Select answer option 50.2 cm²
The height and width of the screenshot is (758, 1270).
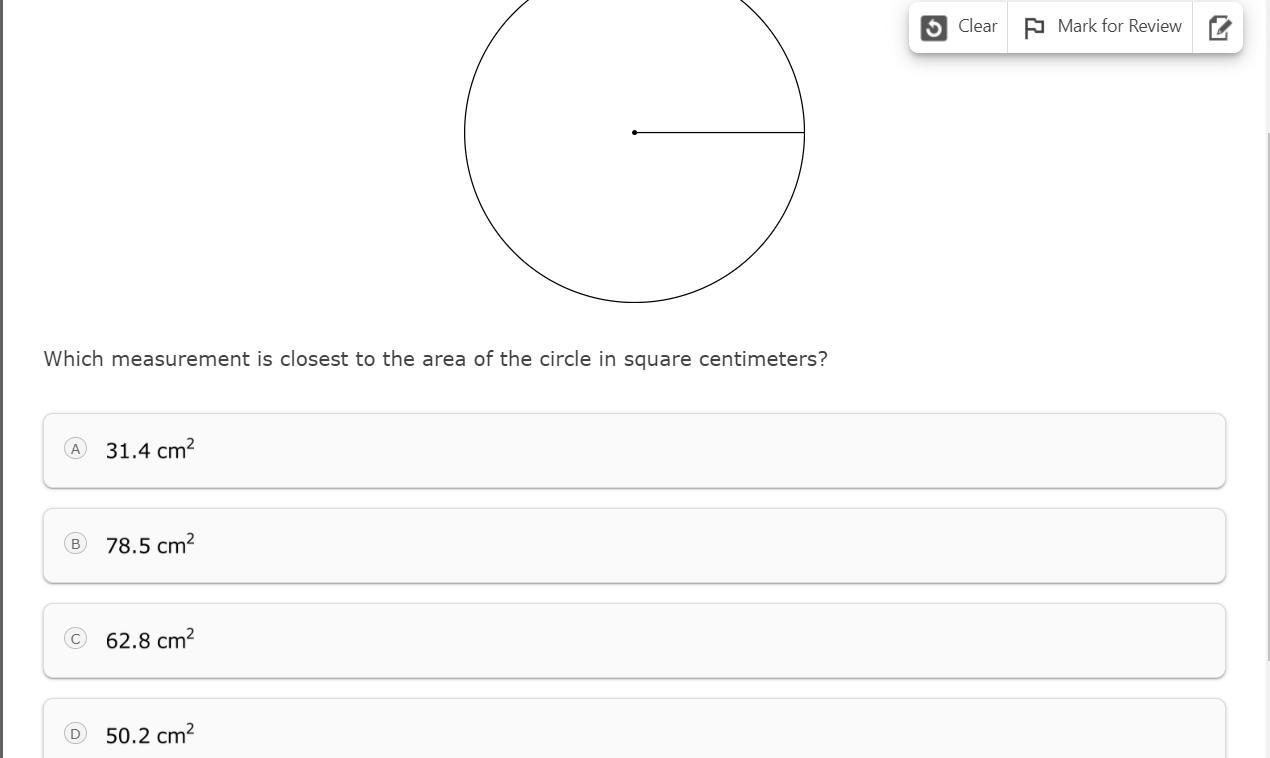pyautogui.click(x=150, y=735)
